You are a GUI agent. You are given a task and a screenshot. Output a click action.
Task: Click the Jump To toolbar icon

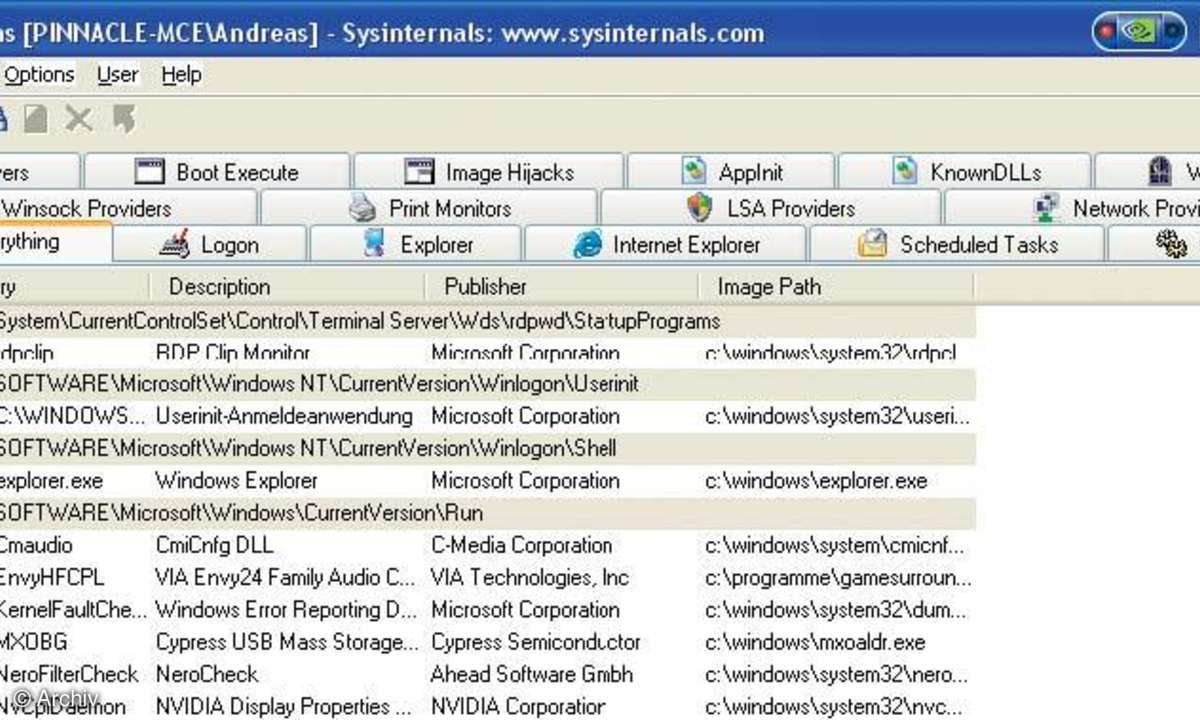pyautogui.click(x=124, y=120)
